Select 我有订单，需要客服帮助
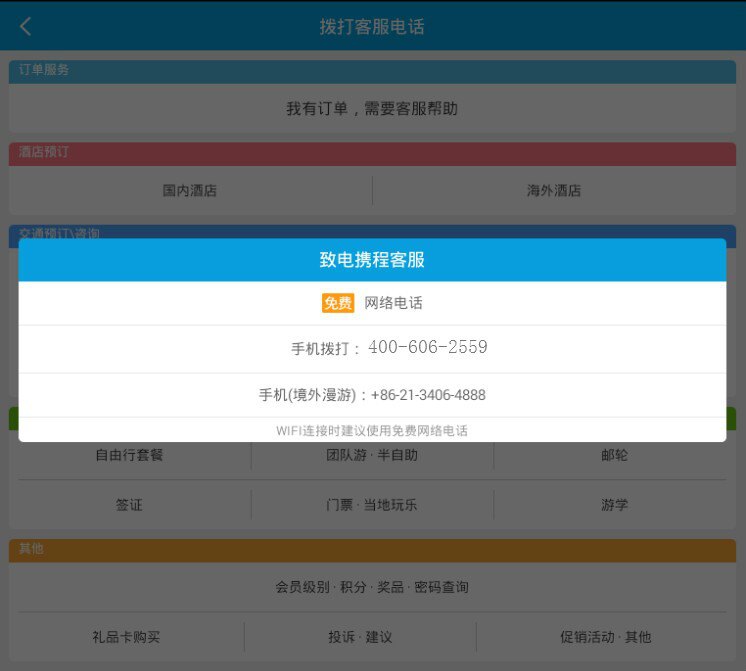746x671 pixels. pyautogui.click(x=372, y=109)
